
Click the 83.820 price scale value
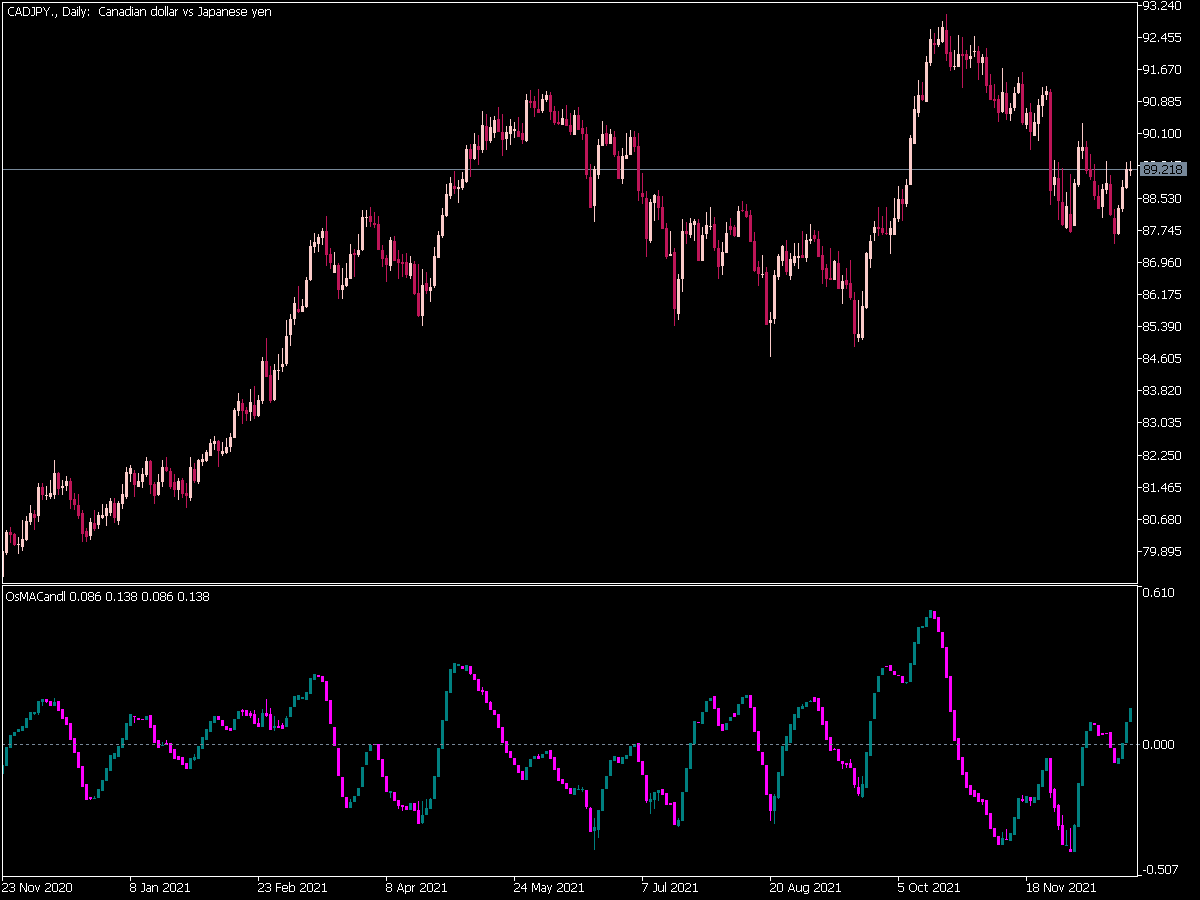[x=1161, y=391]
